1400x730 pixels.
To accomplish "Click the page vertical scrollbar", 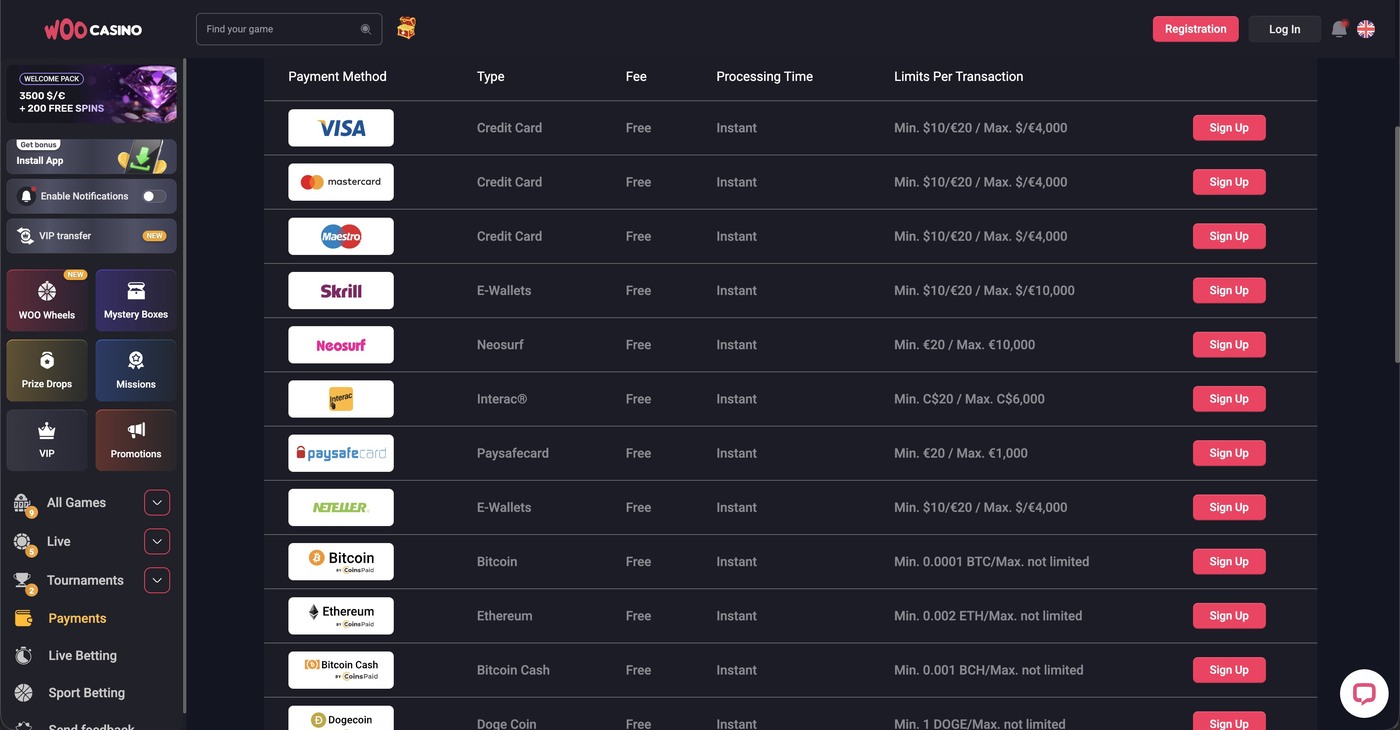I will point(1395,243).
